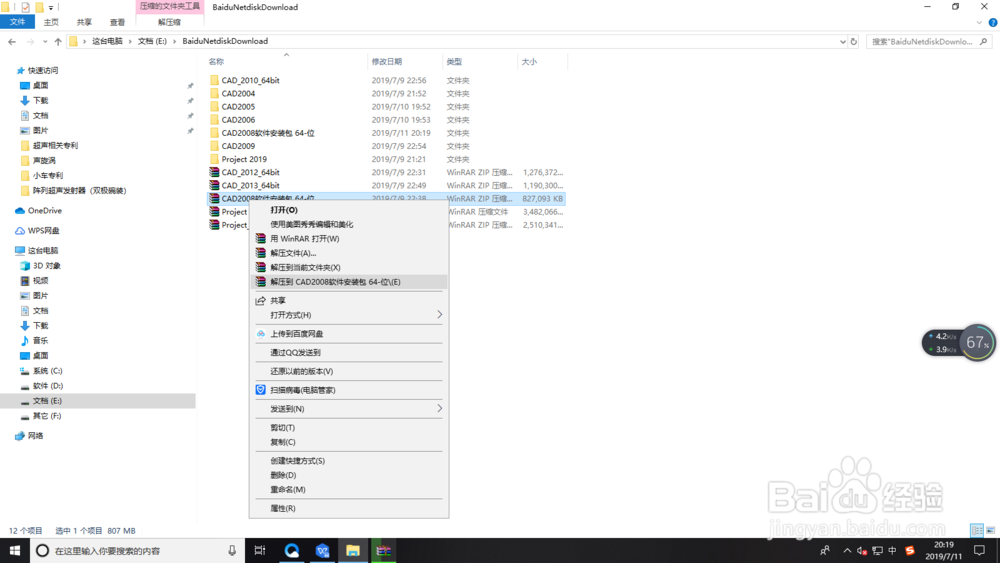This screenshot has width=1000, height=563.
Task: Click the search BaiduNetdiskDownload field
Action: coord(929,41)
